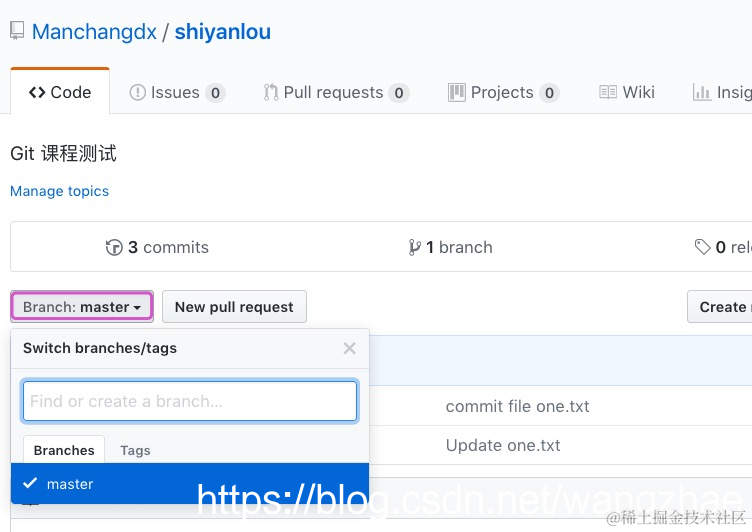
Task: Select the Code tab
Action: coord(60,91)
